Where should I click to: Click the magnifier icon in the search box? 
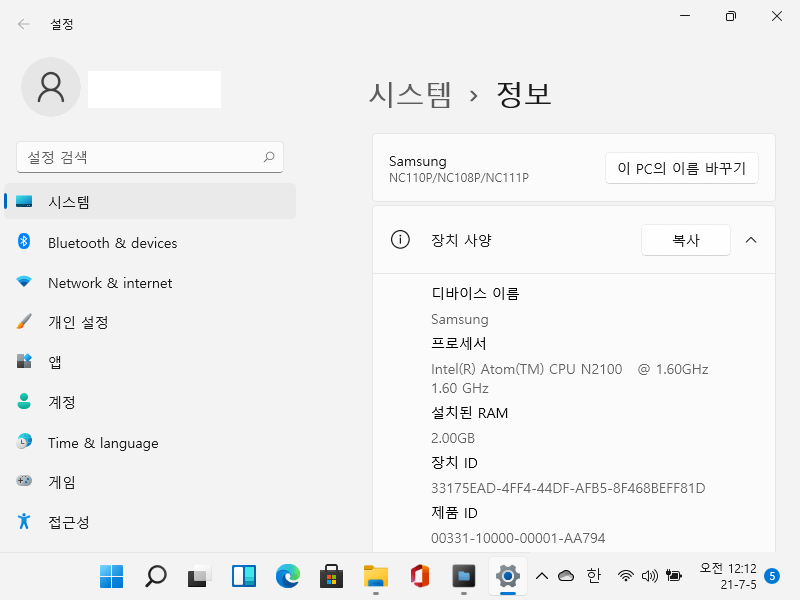coord(269,157)
